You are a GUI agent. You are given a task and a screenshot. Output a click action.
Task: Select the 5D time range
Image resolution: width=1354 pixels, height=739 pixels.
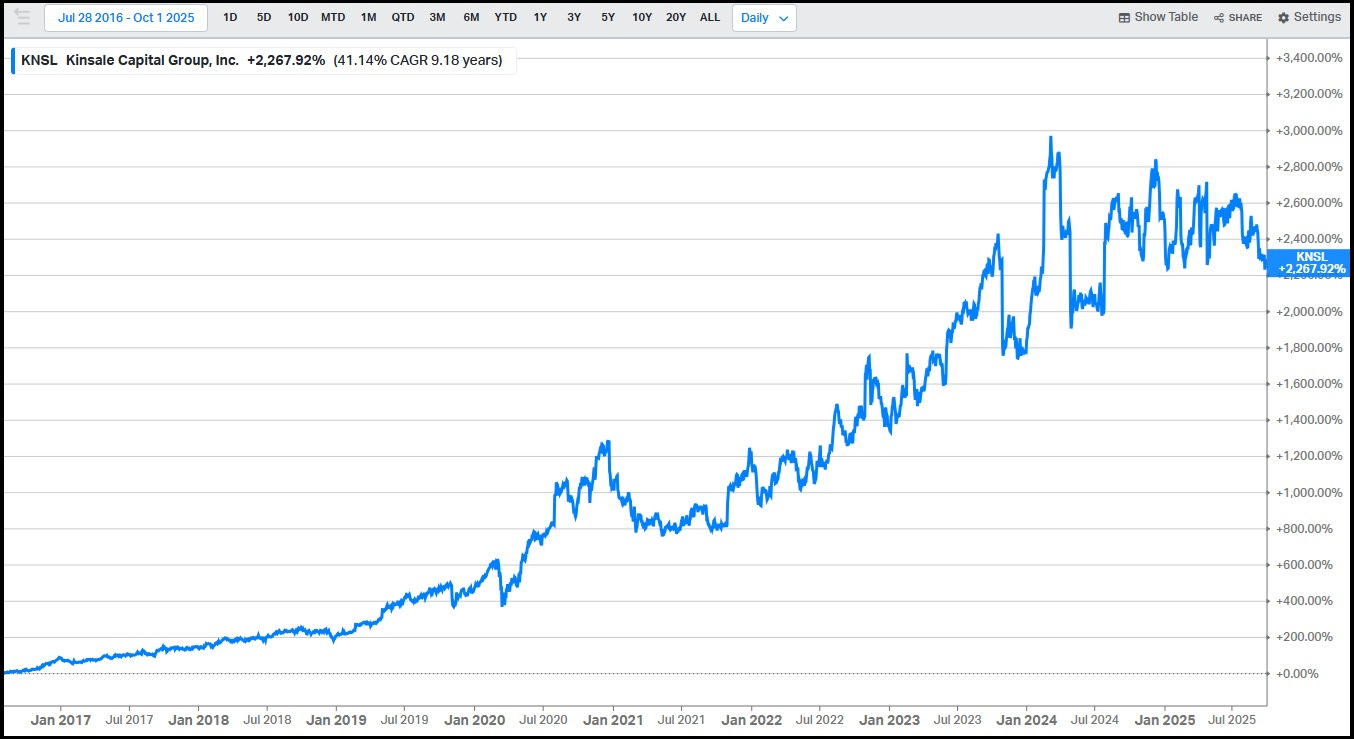(264, 18)
